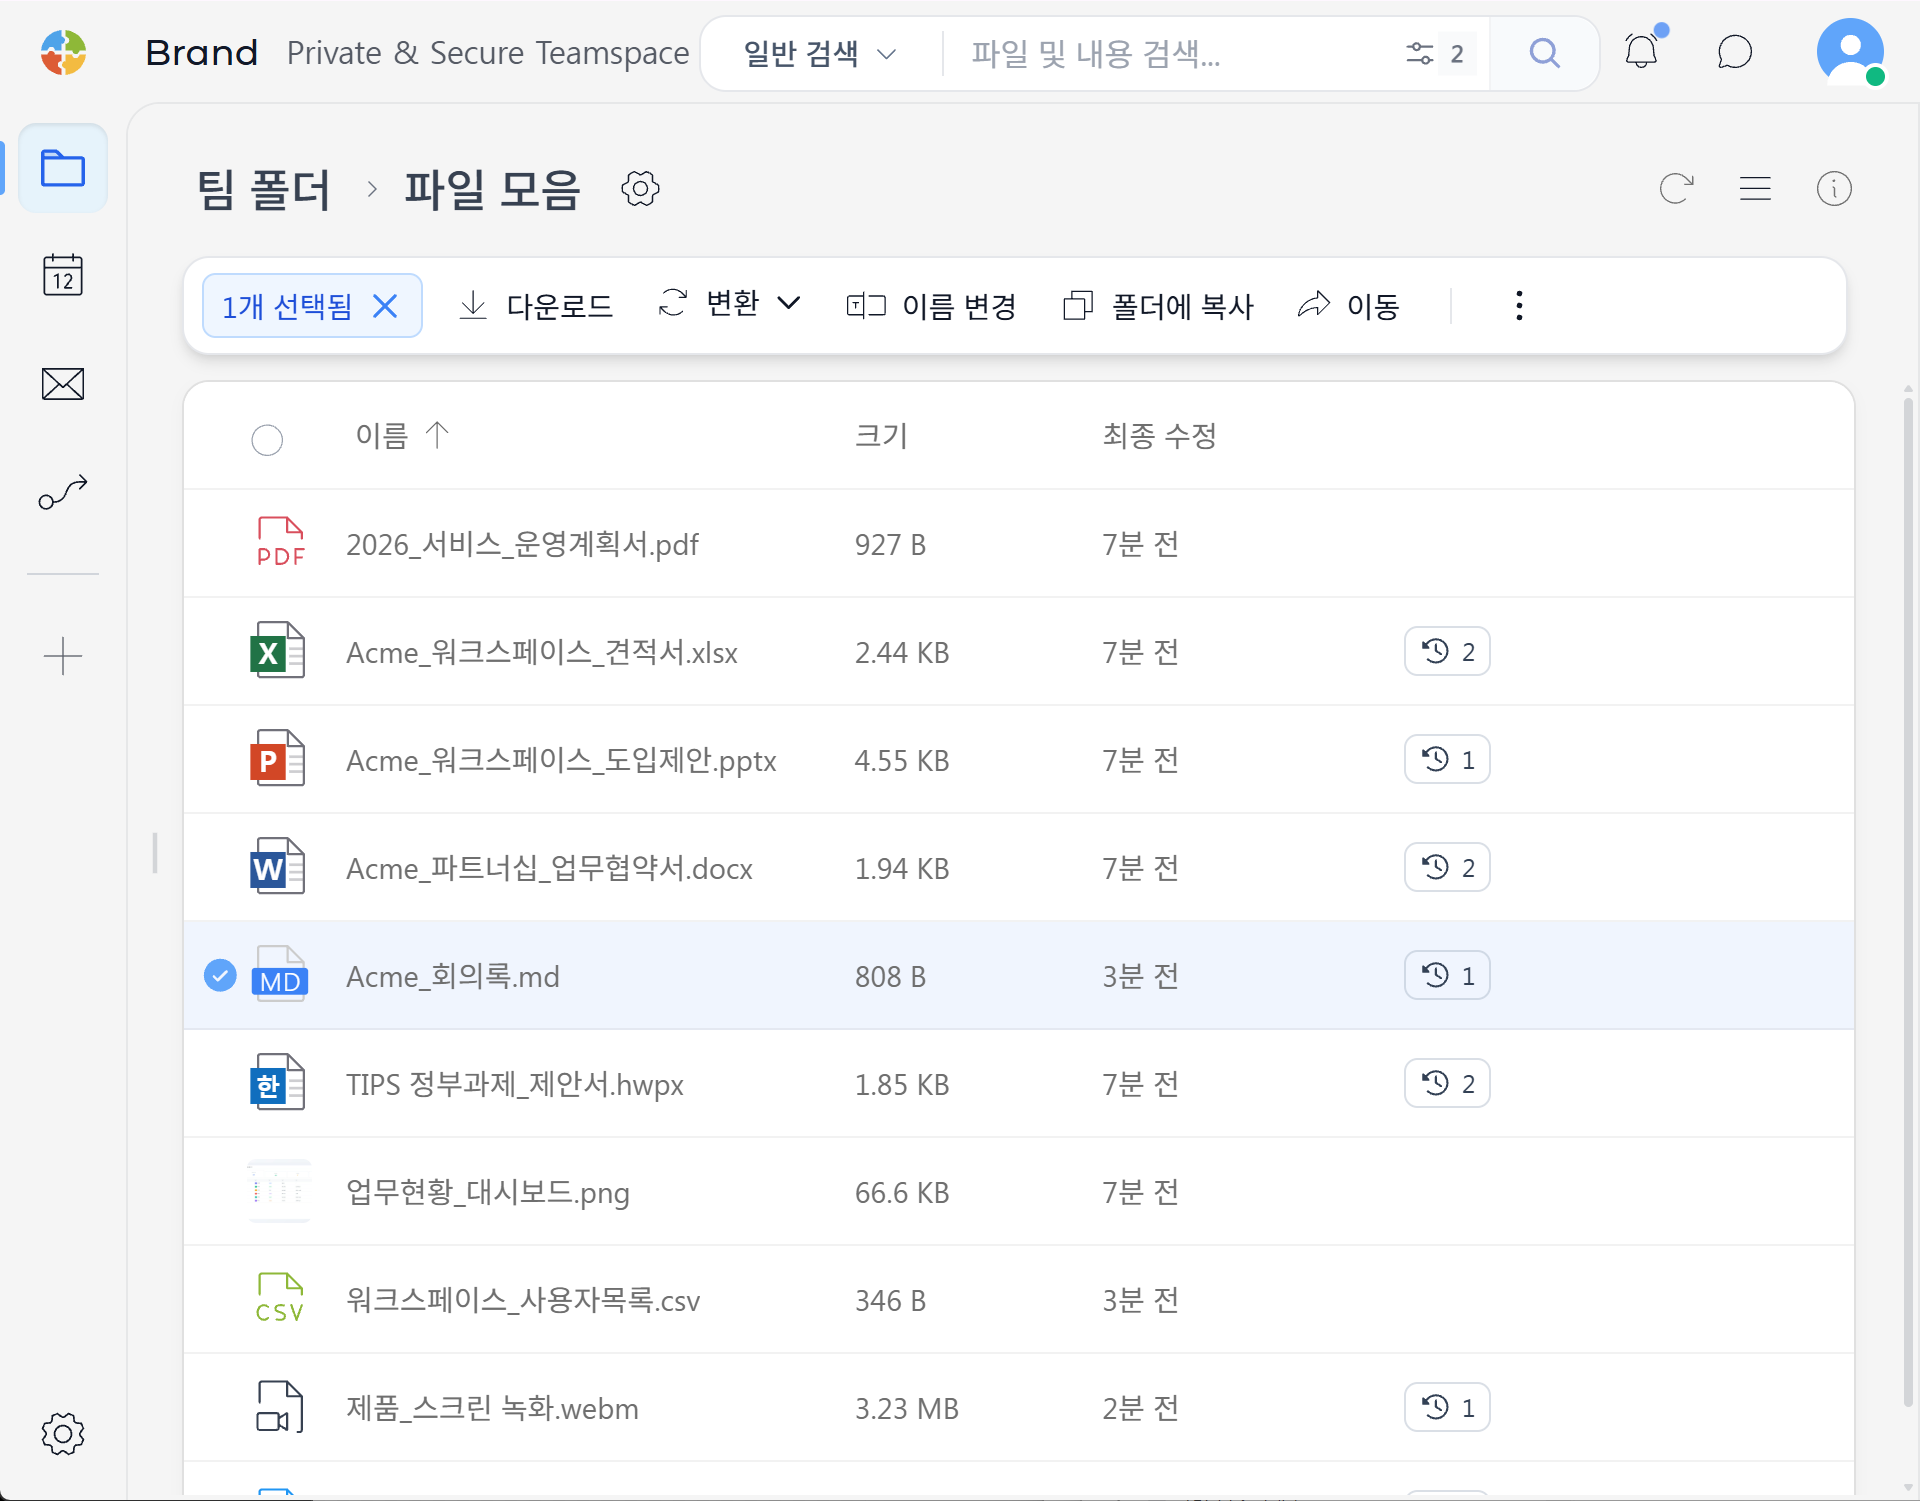Click the plus add icon in sidebar
1920x1501 pixels.
[63, 656]
